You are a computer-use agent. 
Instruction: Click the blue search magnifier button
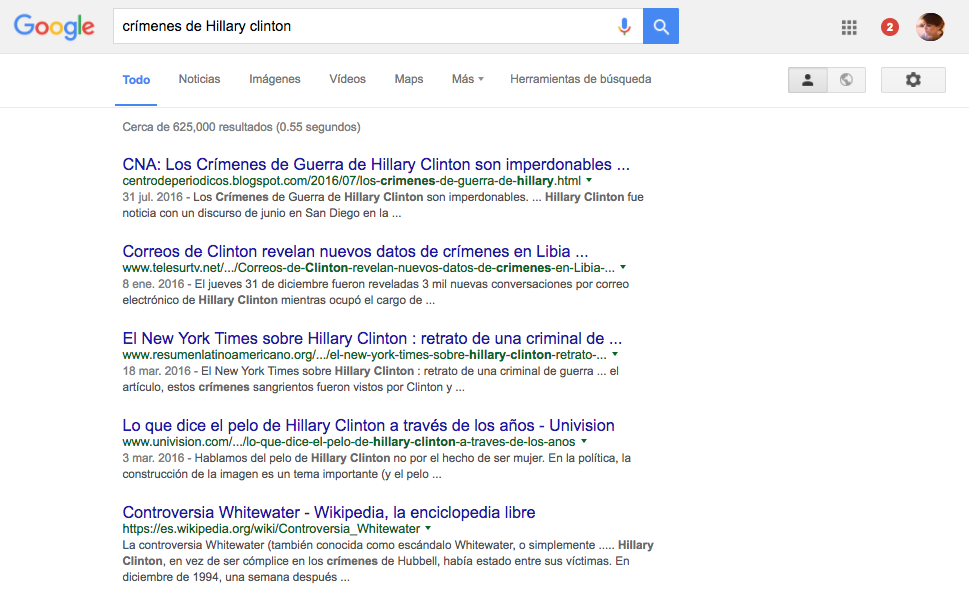click(x=661, y=26)
